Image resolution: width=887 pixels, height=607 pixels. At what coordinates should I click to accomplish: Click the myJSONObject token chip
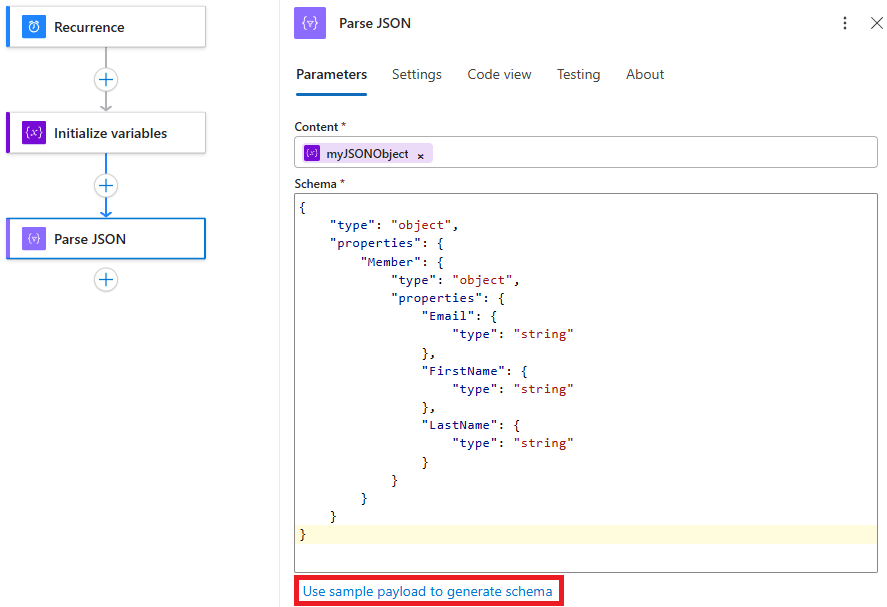[367, 153]
